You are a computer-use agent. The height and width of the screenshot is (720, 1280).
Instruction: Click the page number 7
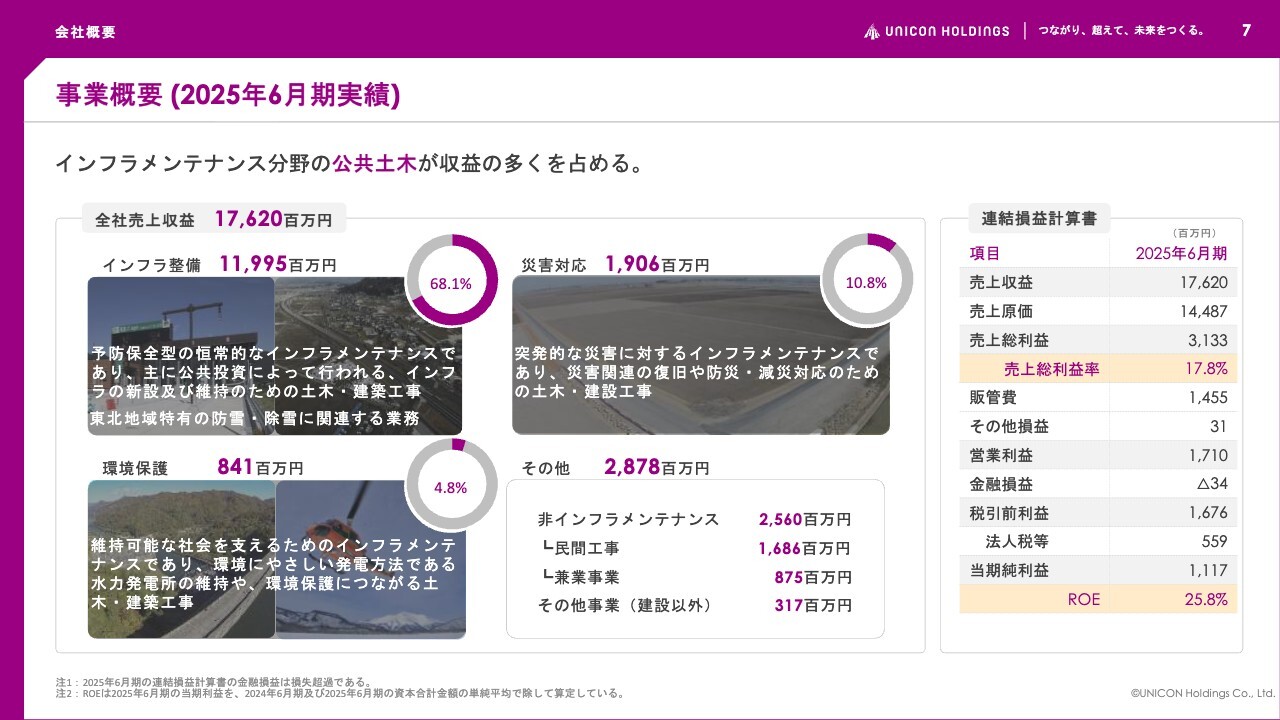(x=1246, y=31)
